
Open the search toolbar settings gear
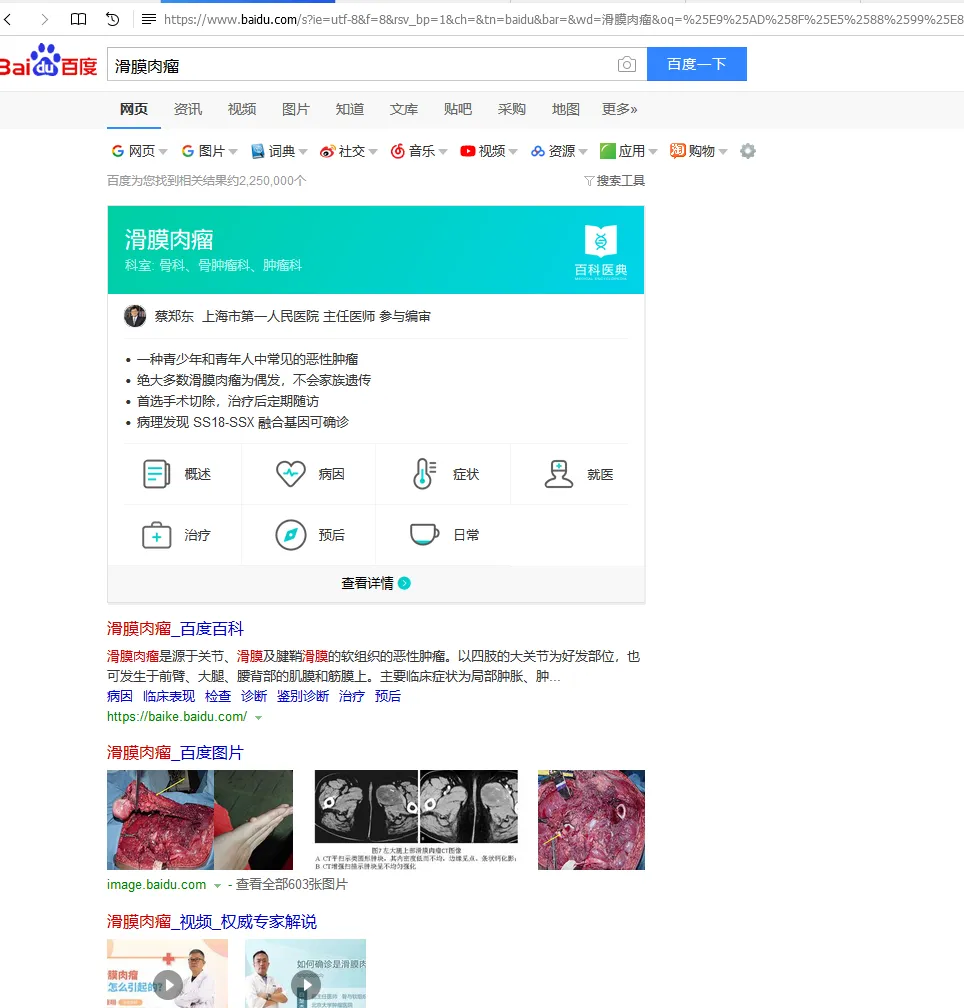click(747, 151)
